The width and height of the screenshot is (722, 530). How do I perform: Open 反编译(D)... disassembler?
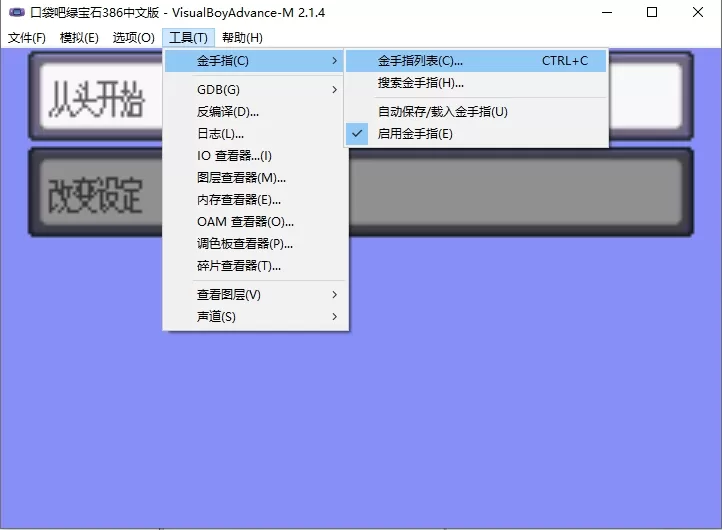click(x=254, y=112)
